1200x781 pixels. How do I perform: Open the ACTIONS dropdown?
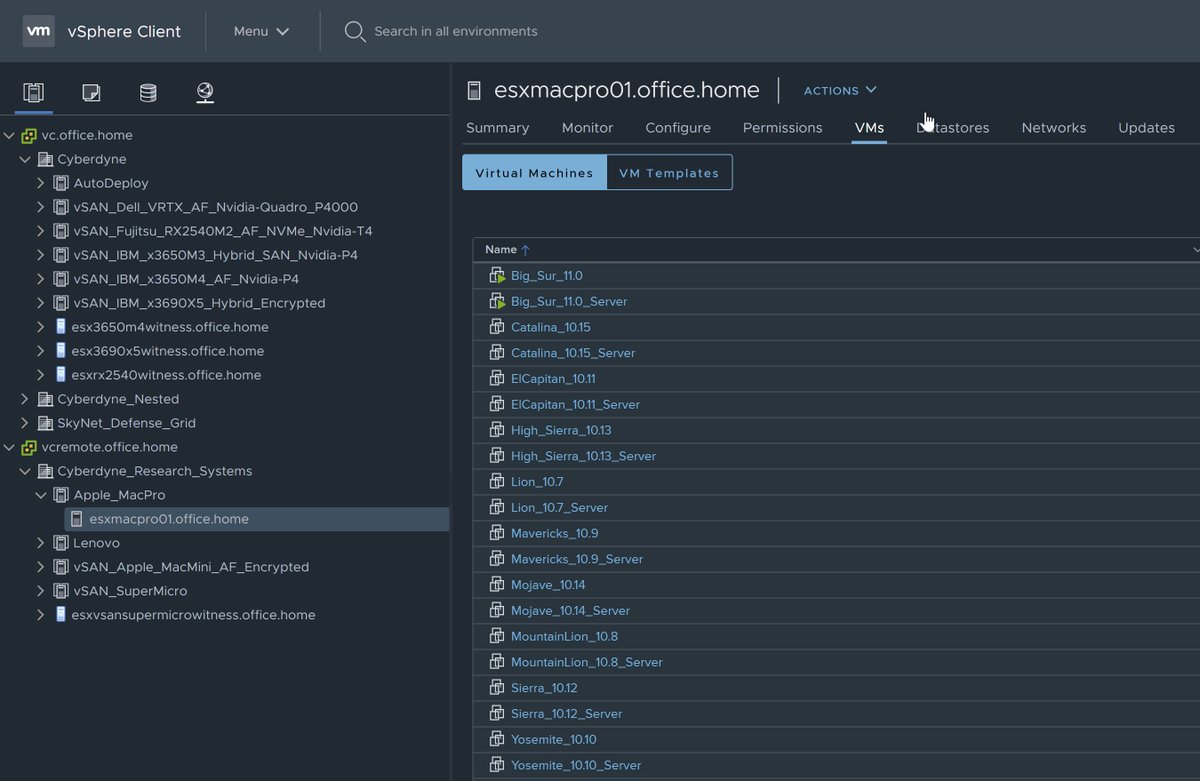[x=840, y=90]
